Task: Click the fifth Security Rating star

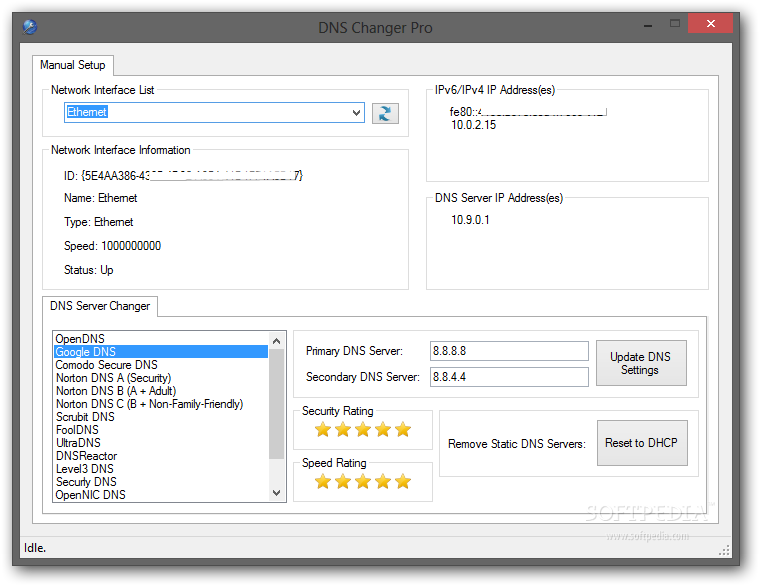Action: click(x=403, y=429)
